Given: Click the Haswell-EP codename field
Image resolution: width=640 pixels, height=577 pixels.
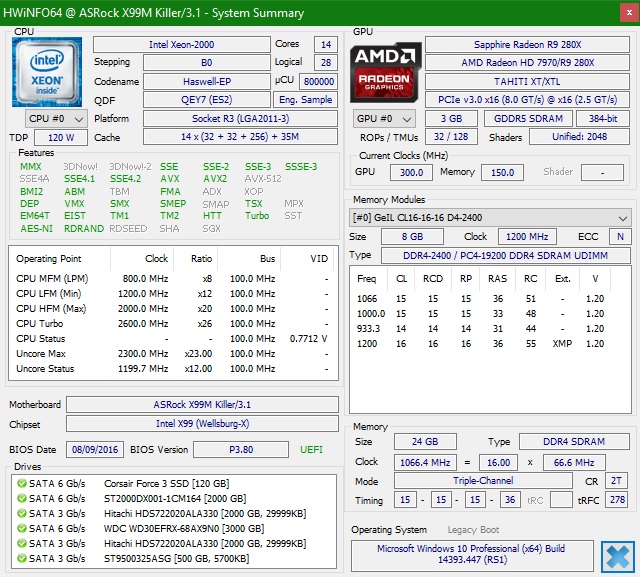Looking at the screenshot, I should click(x=207, y=82).
